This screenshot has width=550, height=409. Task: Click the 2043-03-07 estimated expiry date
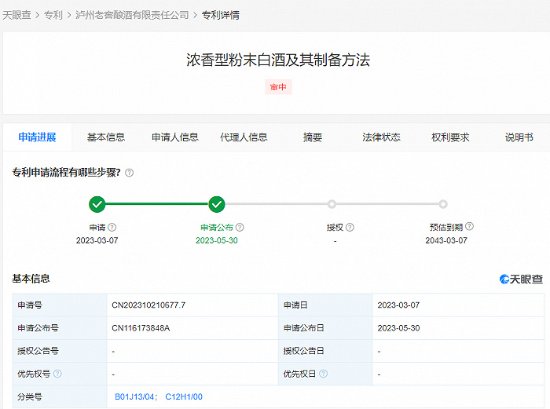click(x=446, y=240)
